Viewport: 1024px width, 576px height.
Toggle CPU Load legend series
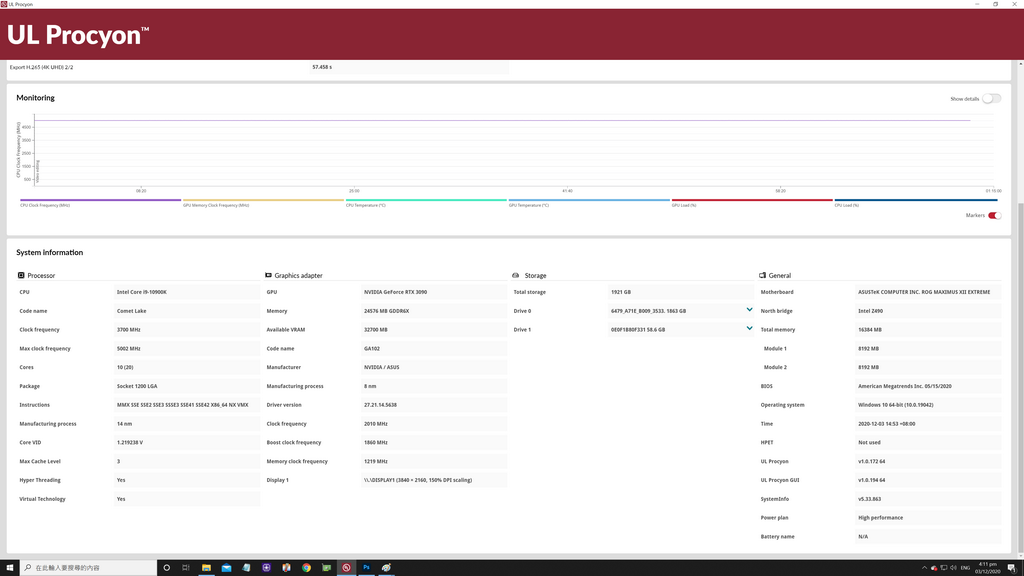pyautogui.click(x=916, y=202)
